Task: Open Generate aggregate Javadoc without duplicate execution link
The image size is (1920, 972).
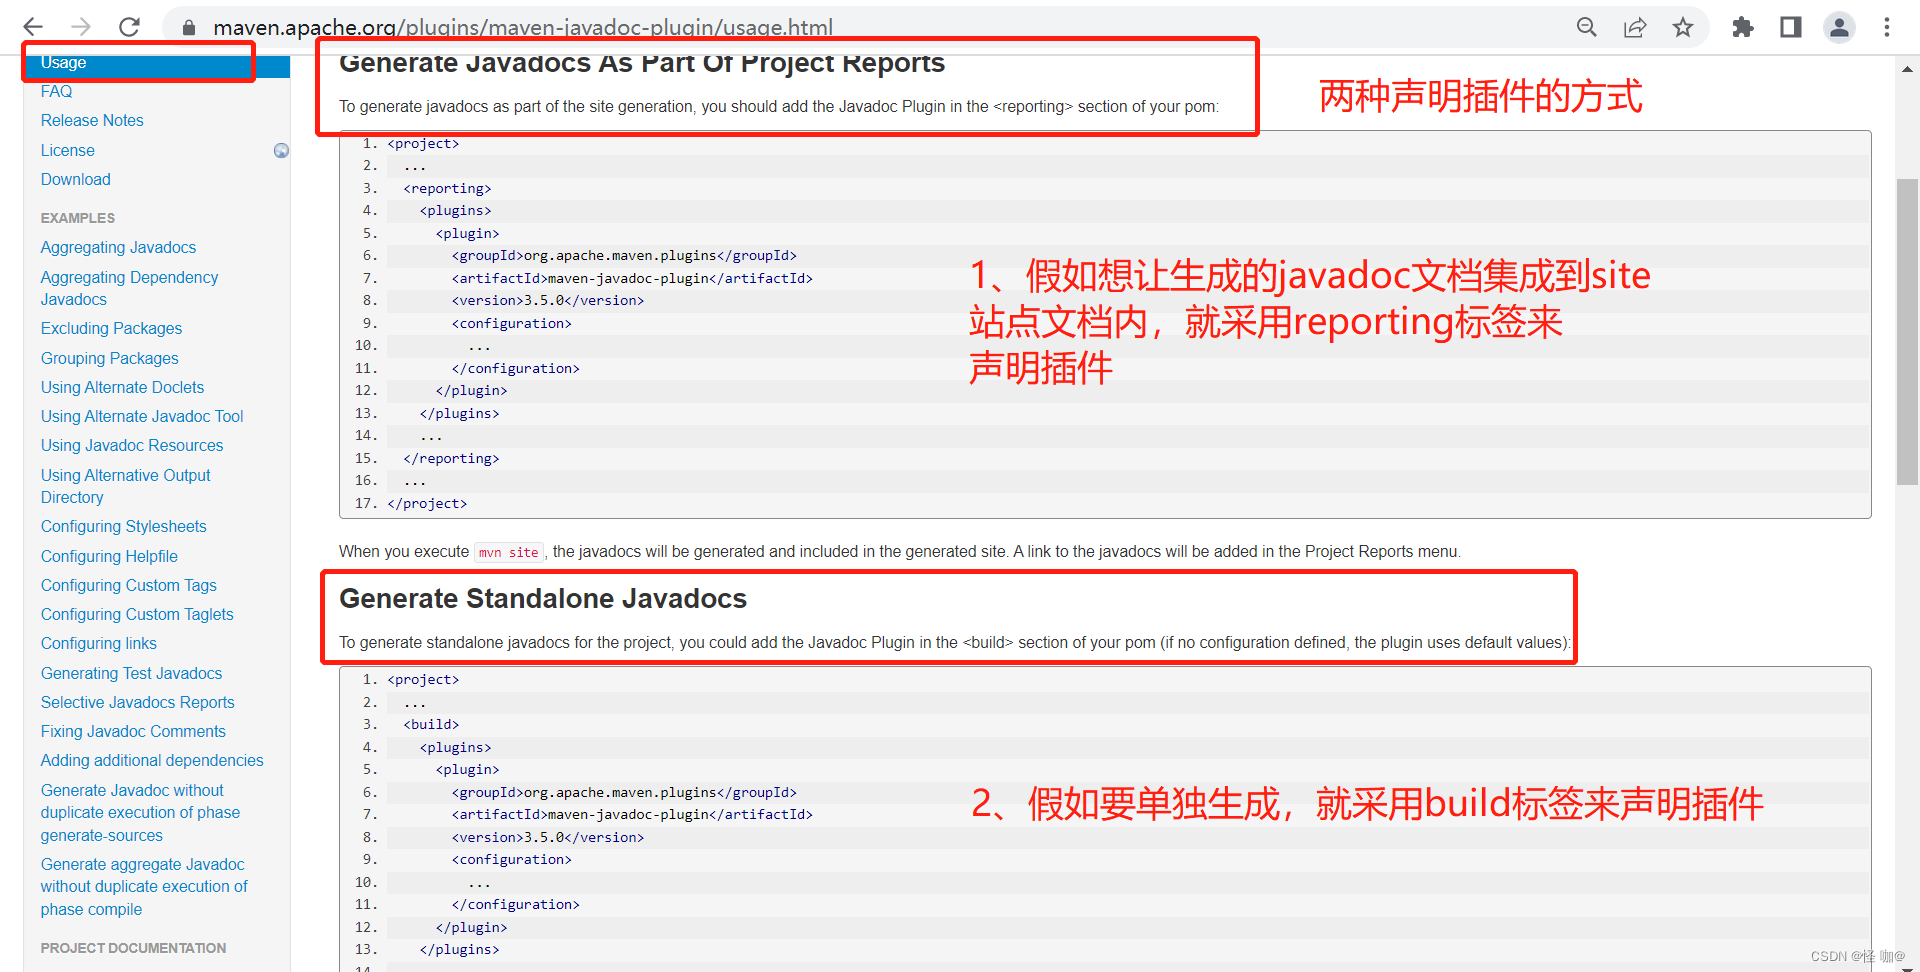Action: pos(144,886)
